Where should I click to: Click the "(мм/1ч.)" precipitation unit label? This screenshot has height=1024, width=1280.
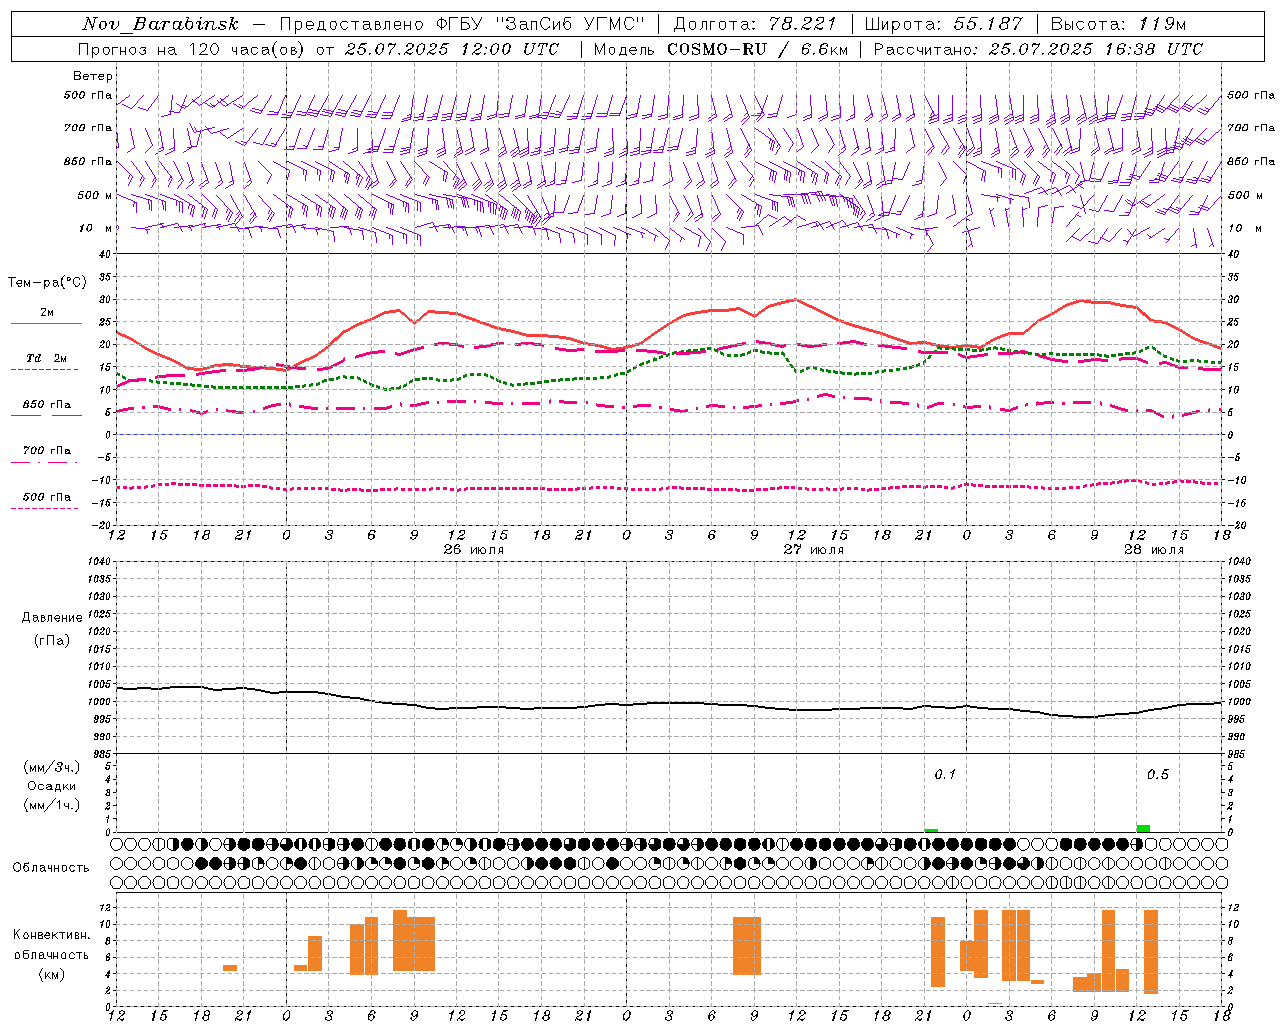pyautogui.click(x=52, y=805)
